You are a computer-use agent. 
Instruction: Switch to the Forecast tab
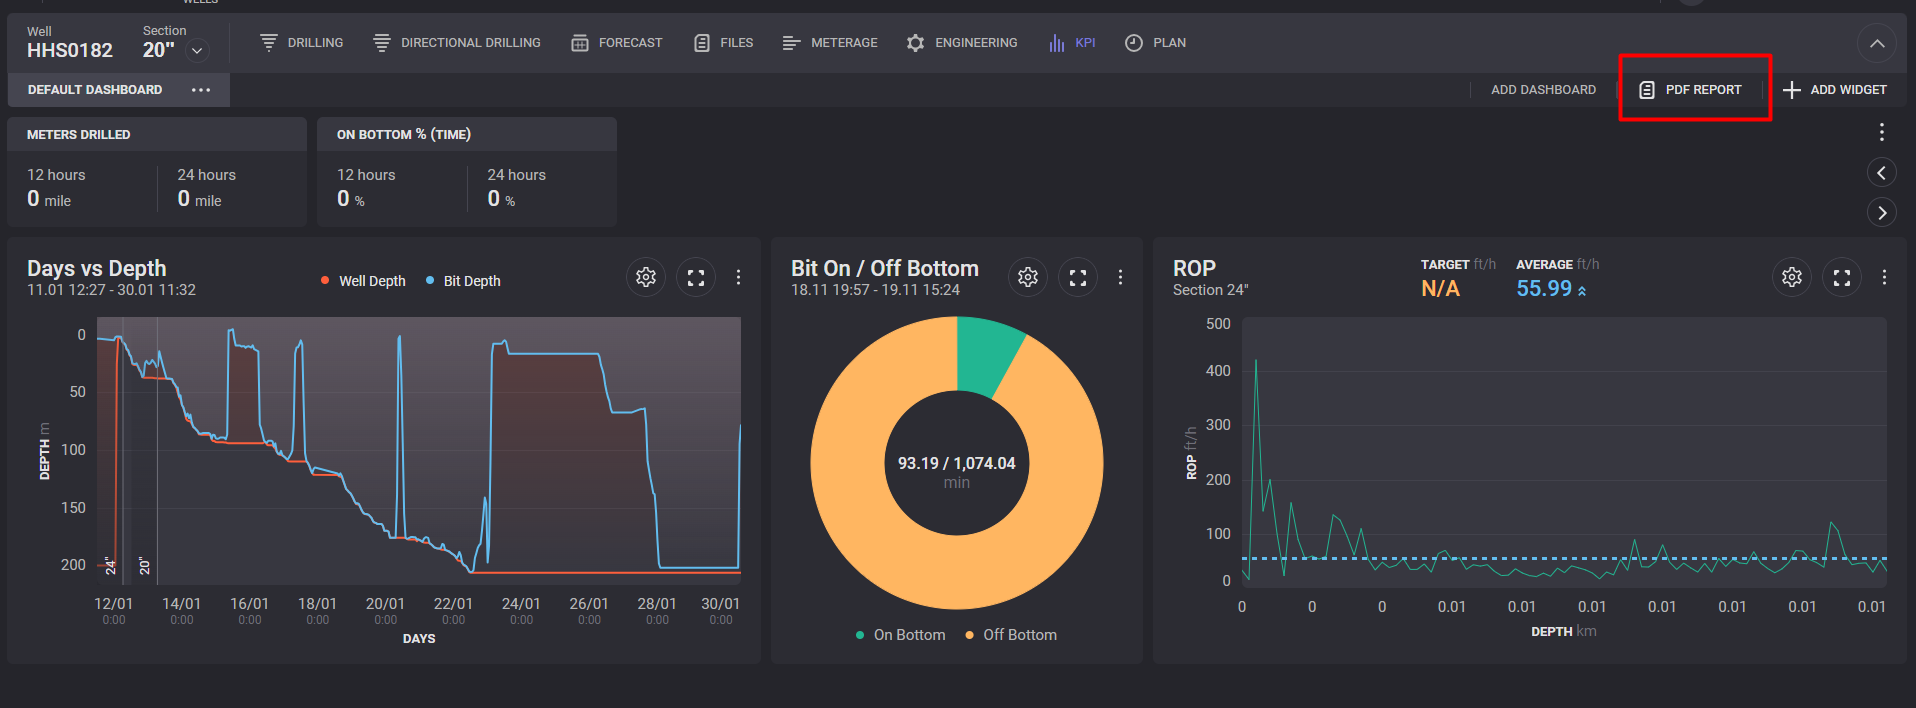617,43
